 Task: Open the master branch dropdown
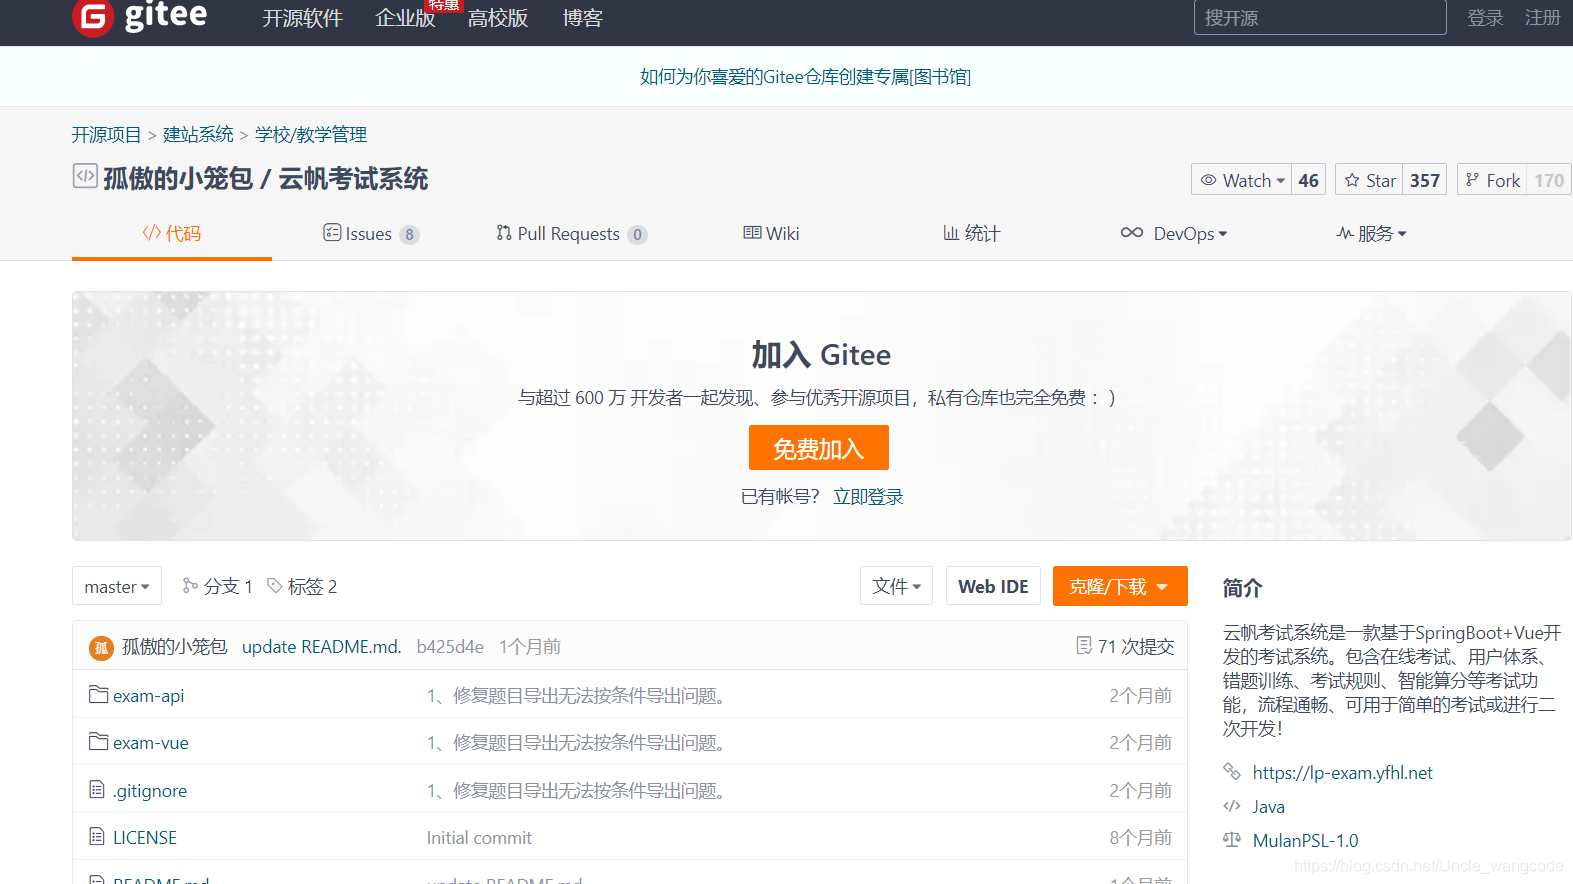[x=117, y=586]
